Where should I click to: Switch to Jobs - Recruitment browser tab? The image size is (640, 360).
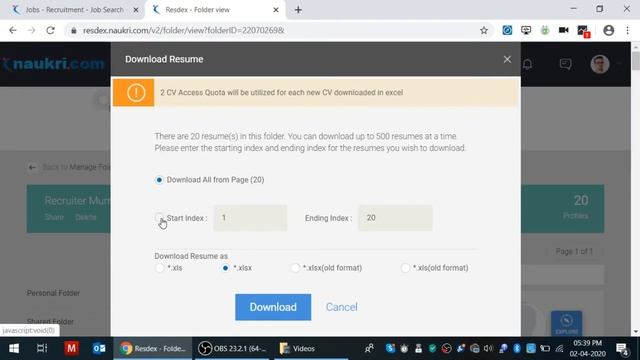click(x=74, y=10)
